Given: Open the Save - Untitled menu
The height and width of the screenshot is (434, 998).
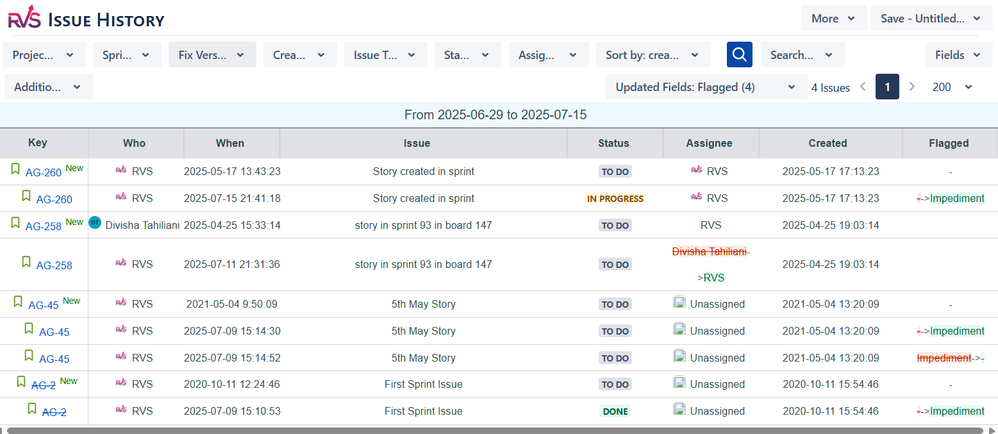Looking at the screenshot, I should point(931,18).
